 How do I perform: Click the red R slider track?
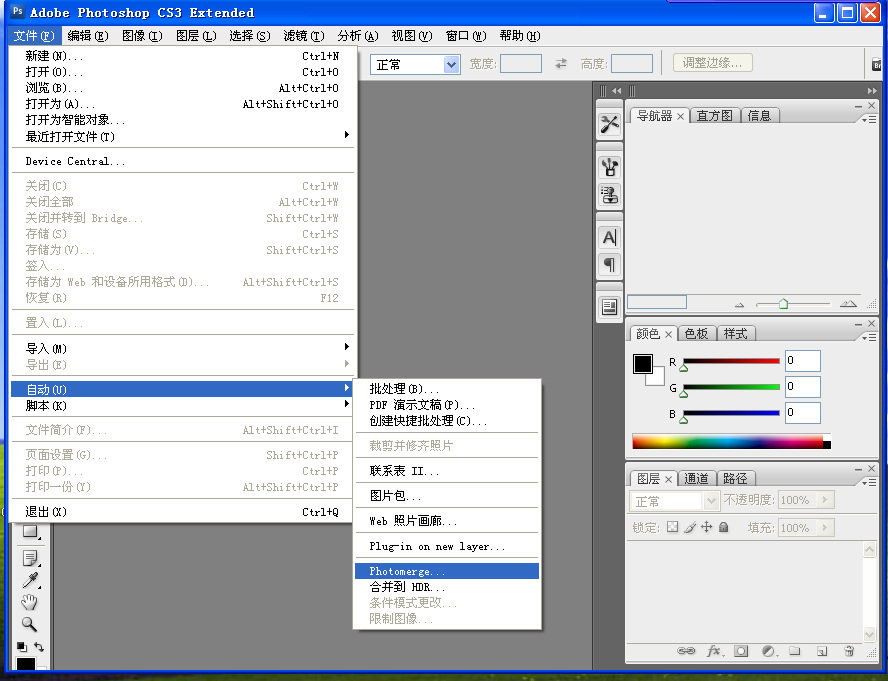[731, 361]
